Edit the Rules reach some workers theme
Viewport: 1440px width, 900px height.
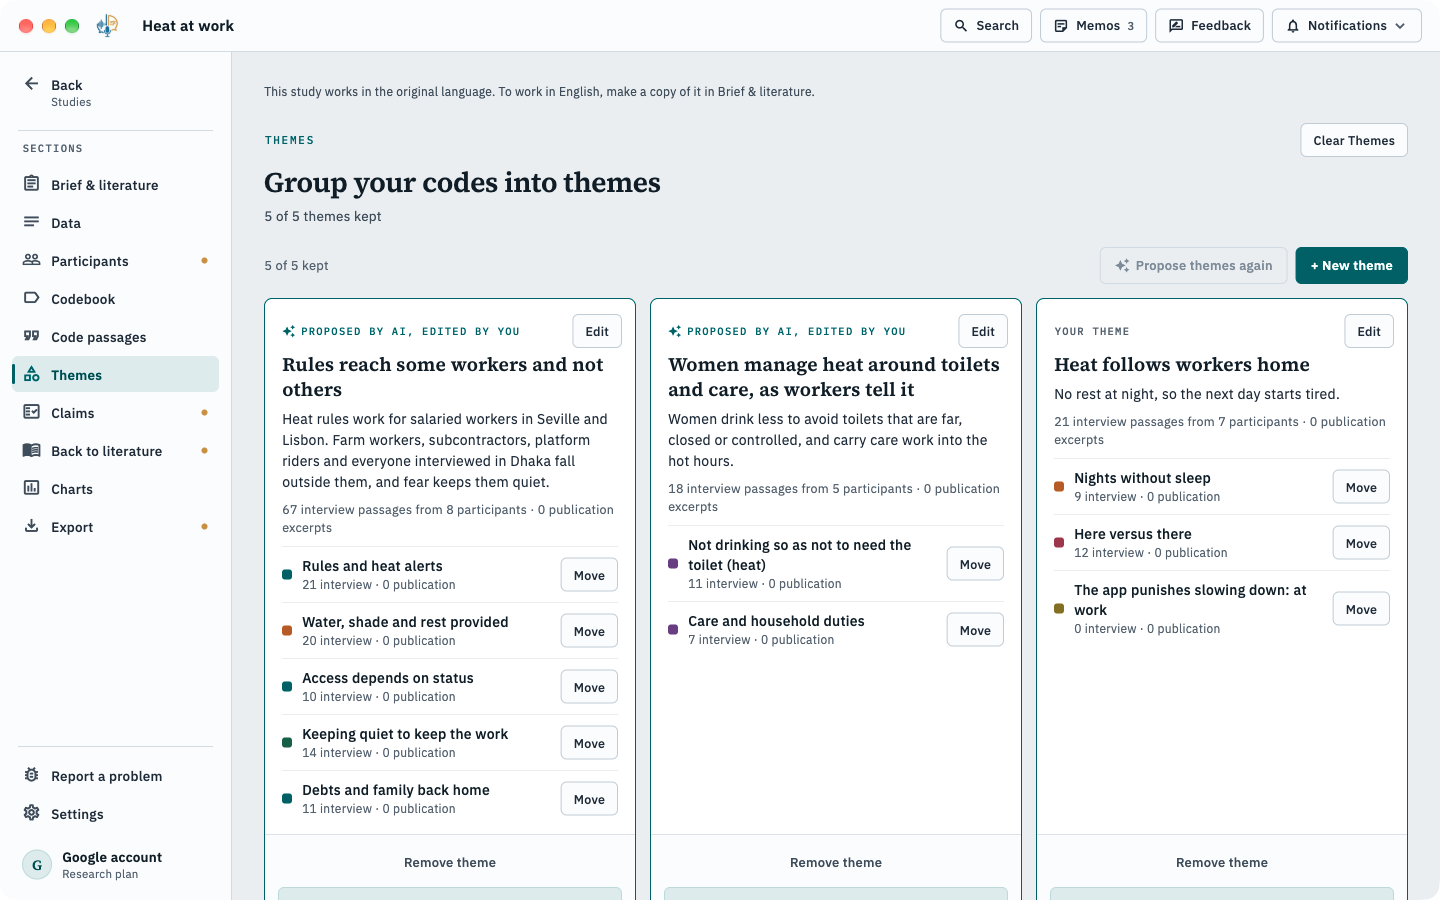[597, 331]
